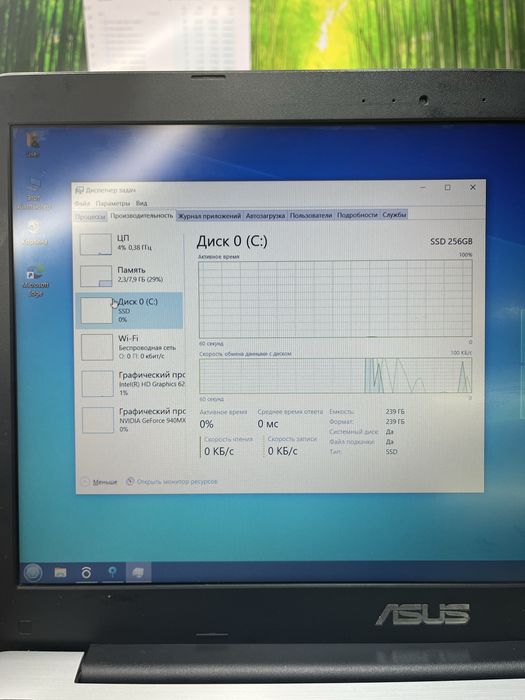Click the Емкость 239 ГБ value
525x700 pixels.
coord(395,412)
